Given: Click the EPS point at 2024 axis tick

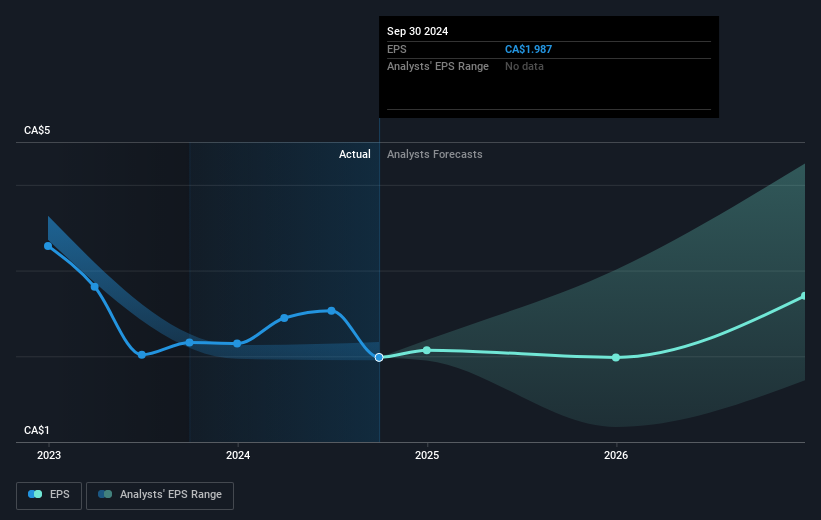Looking at the screenshot, I should 237,344.
